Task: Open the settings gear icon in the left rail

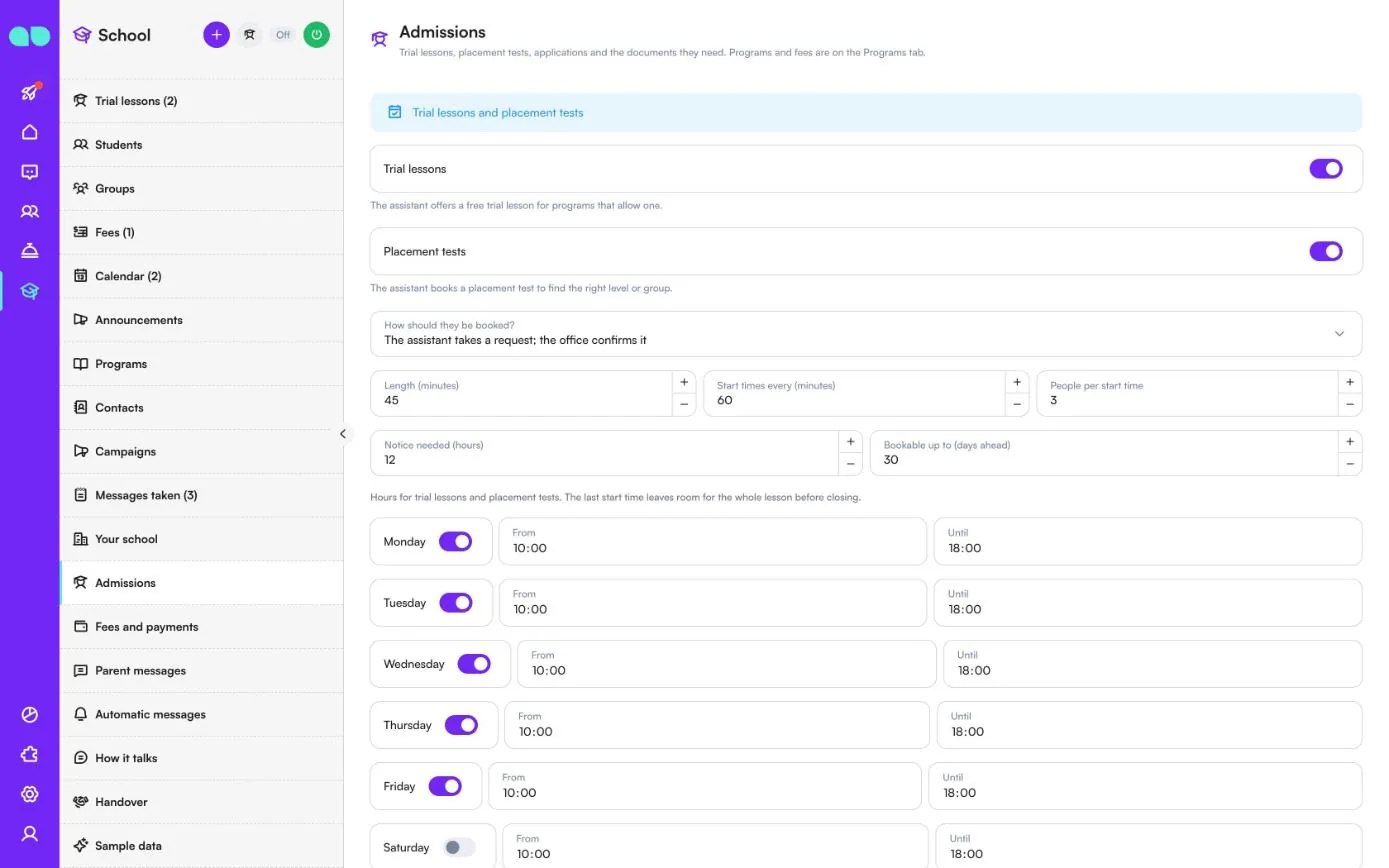Action: pos(30,794)
